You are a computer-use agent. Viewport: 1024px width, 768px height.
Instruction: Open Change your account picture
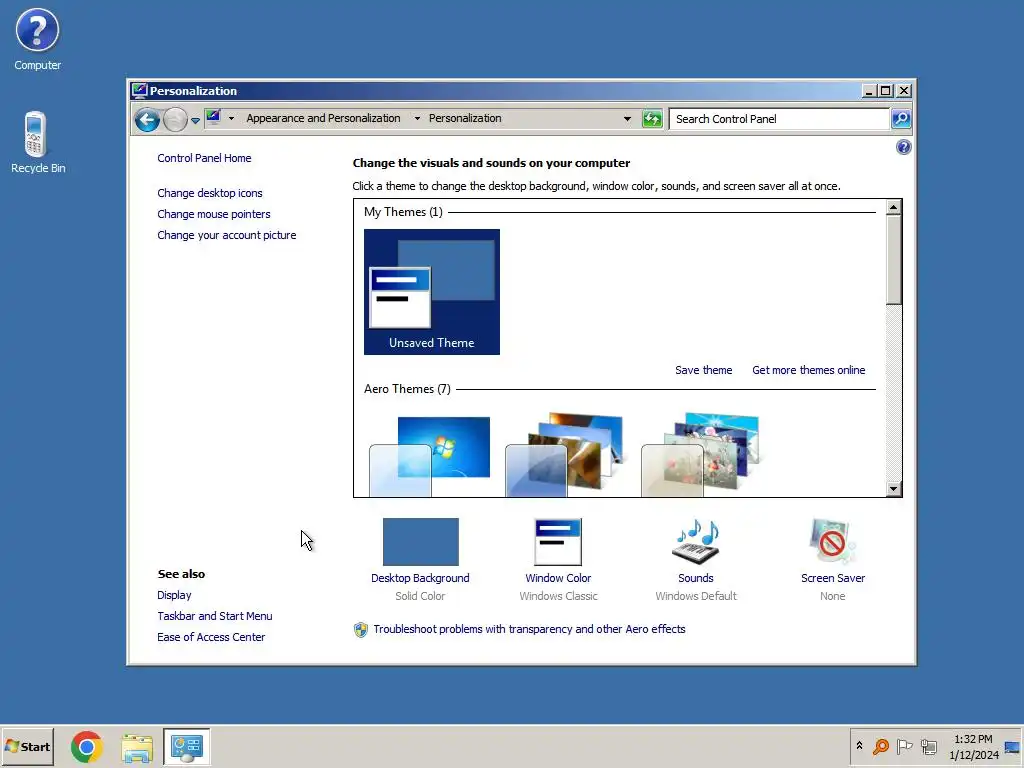[227, 235]
